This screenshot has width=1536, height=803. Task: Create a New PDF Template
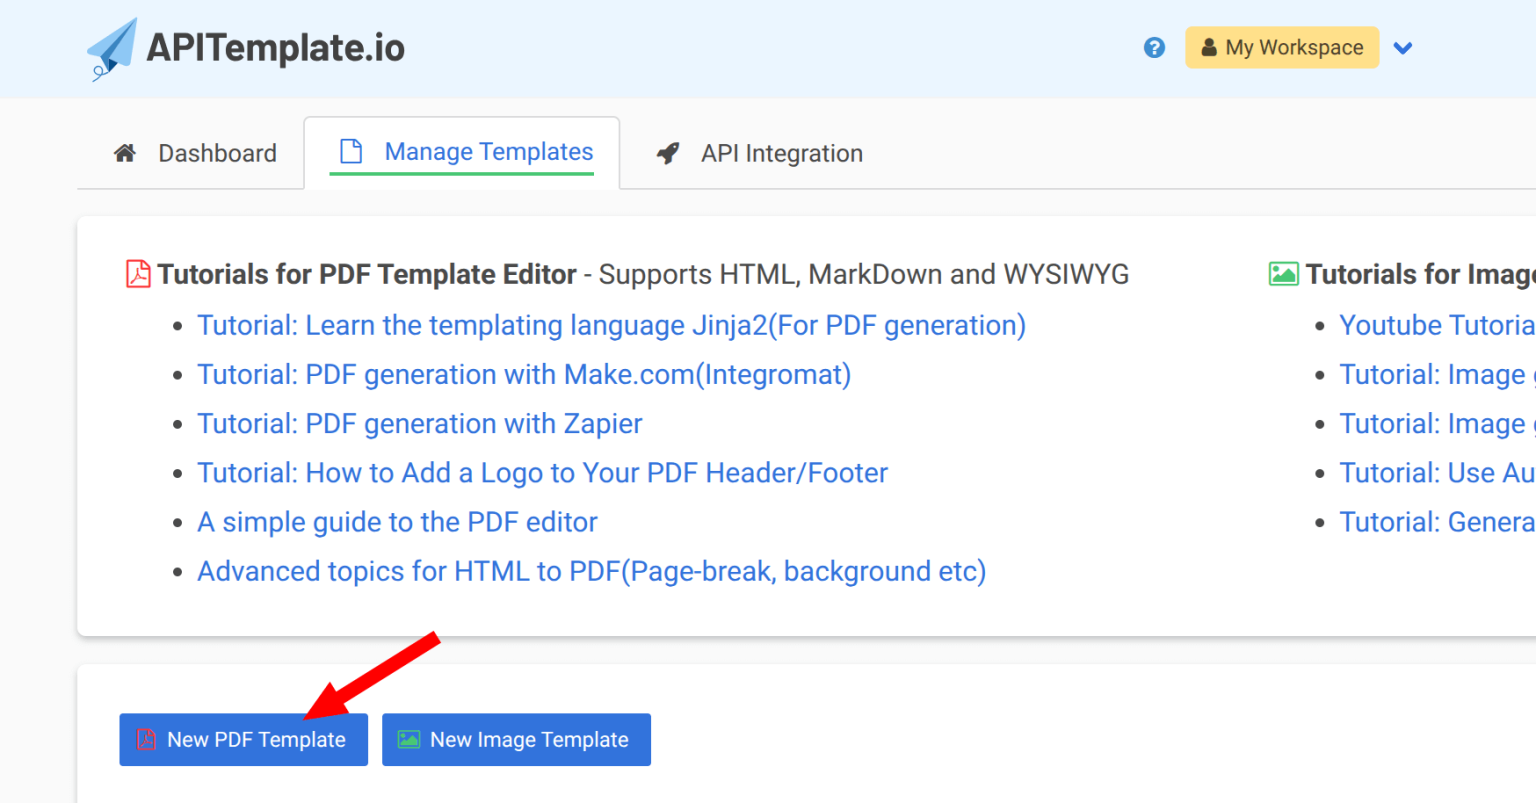point(243,740)
